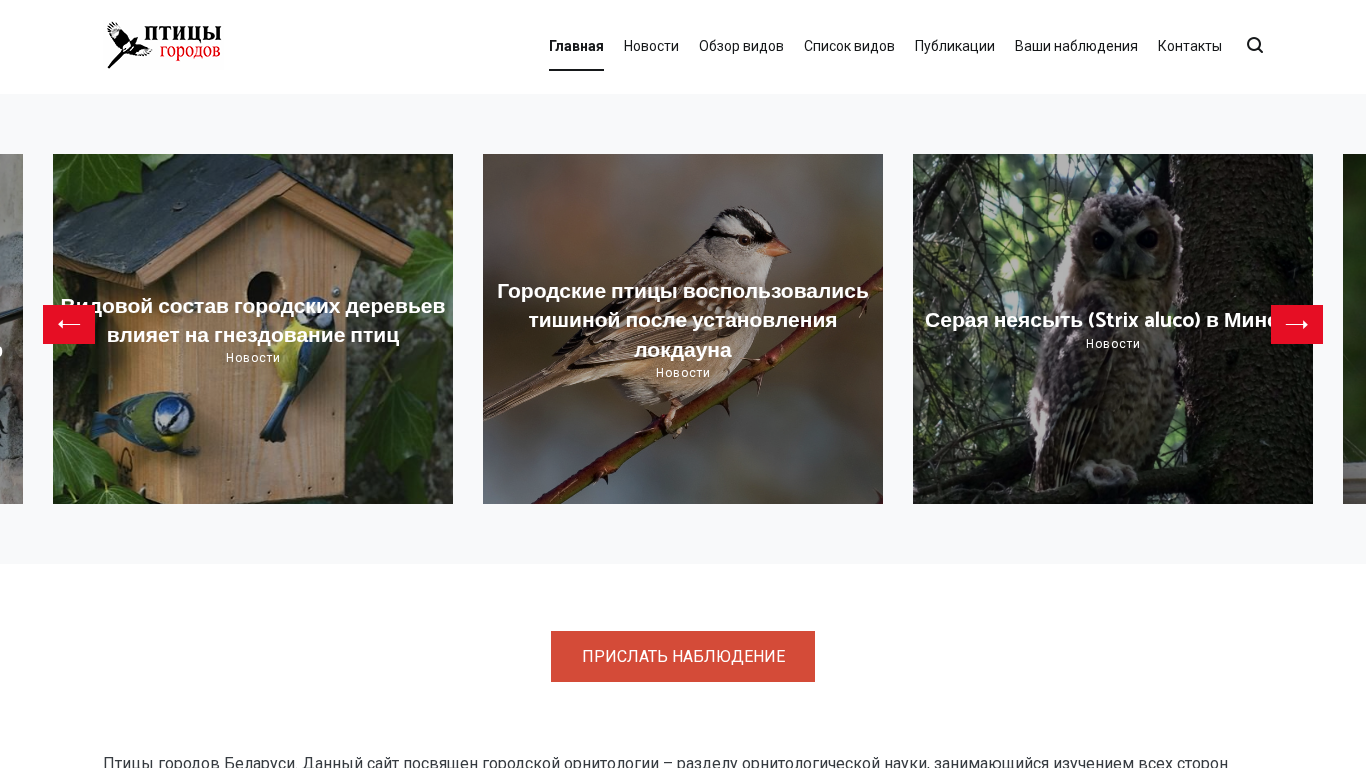The image size is (1366, 768).
Task: Open the Новости menu item
Action: tap(651, 46)
